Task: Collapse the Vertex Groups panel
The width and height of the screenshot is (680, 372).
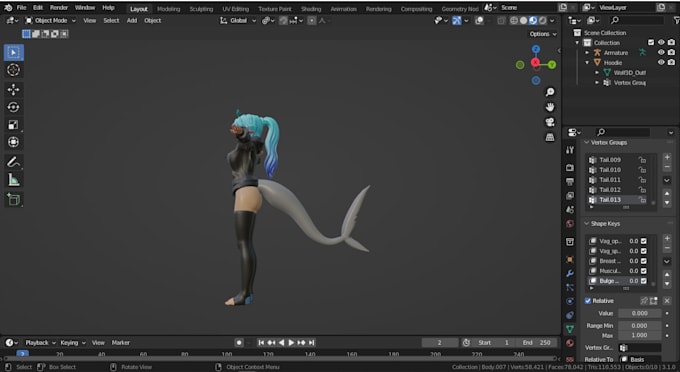Action: pyautogui.click(x=587, y=143)
